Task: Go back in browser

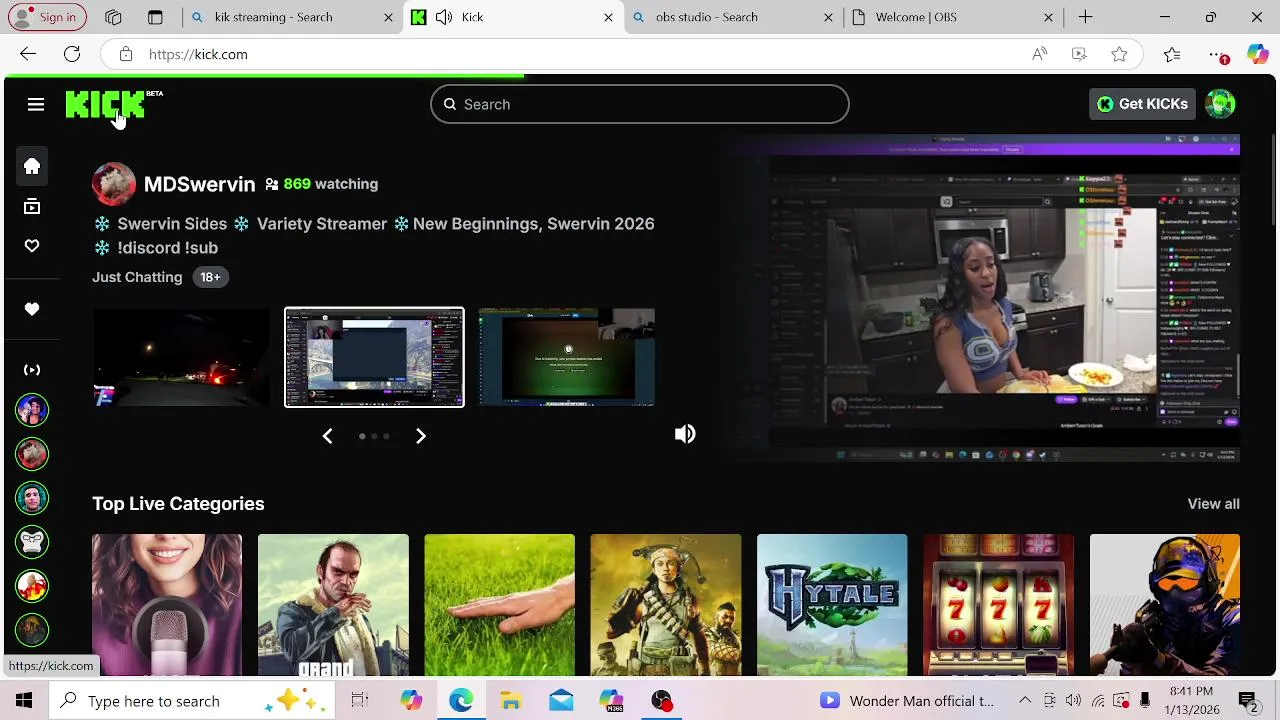Action: (28, 54)
